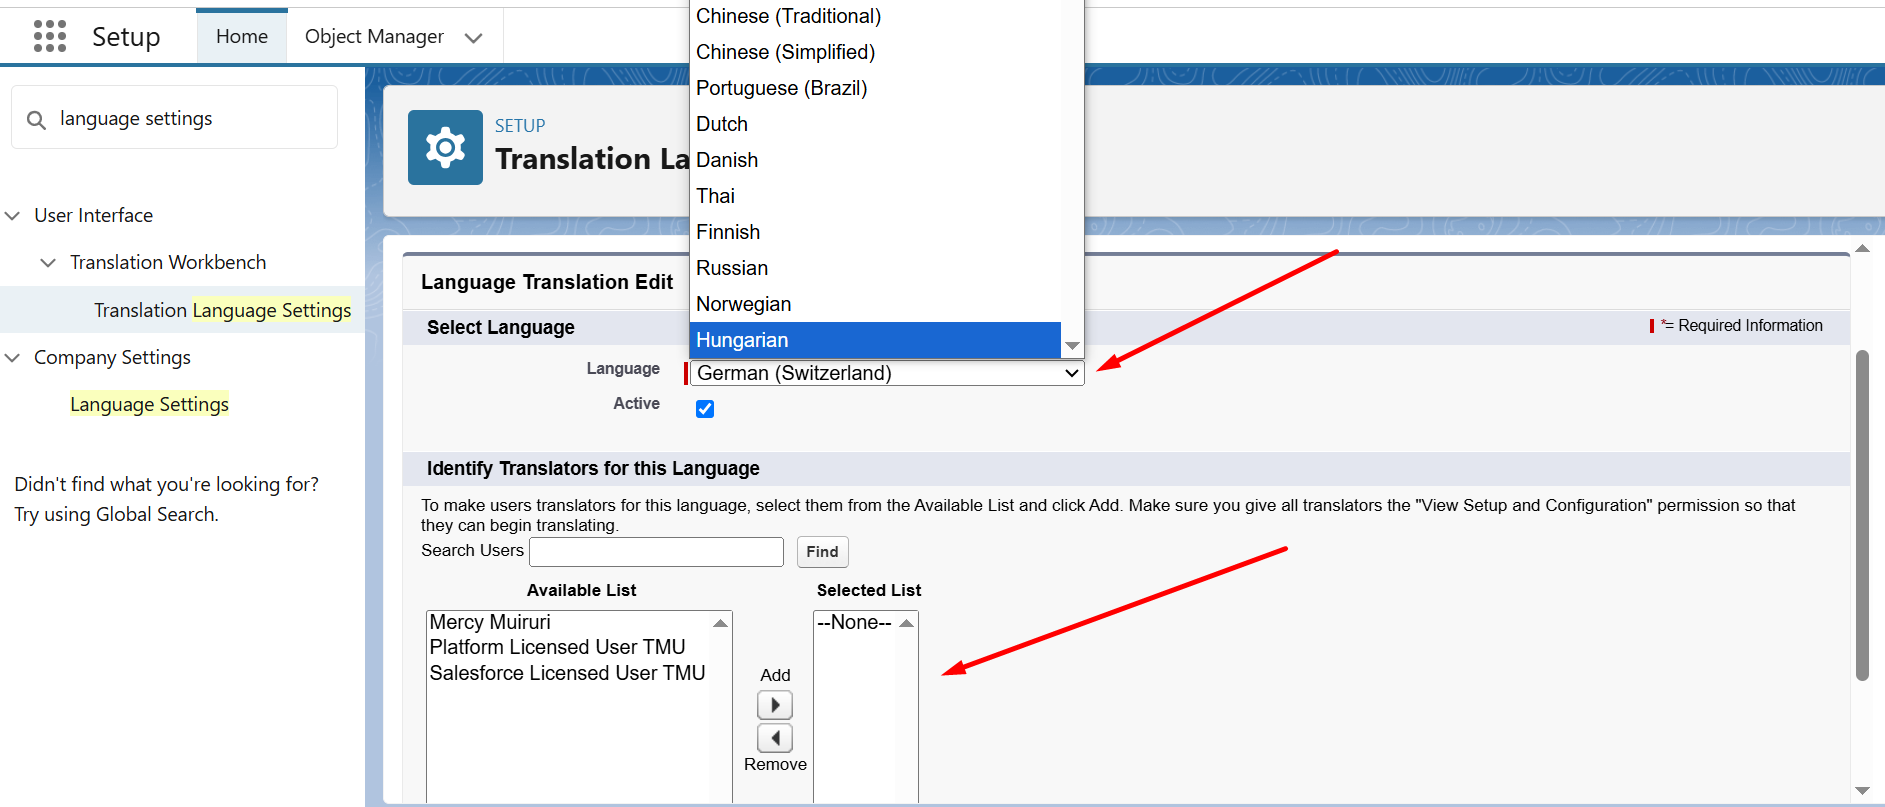The image size is (1885, 807).
Task: Collapse the Translation Workbench tree node
Action: 48,263
